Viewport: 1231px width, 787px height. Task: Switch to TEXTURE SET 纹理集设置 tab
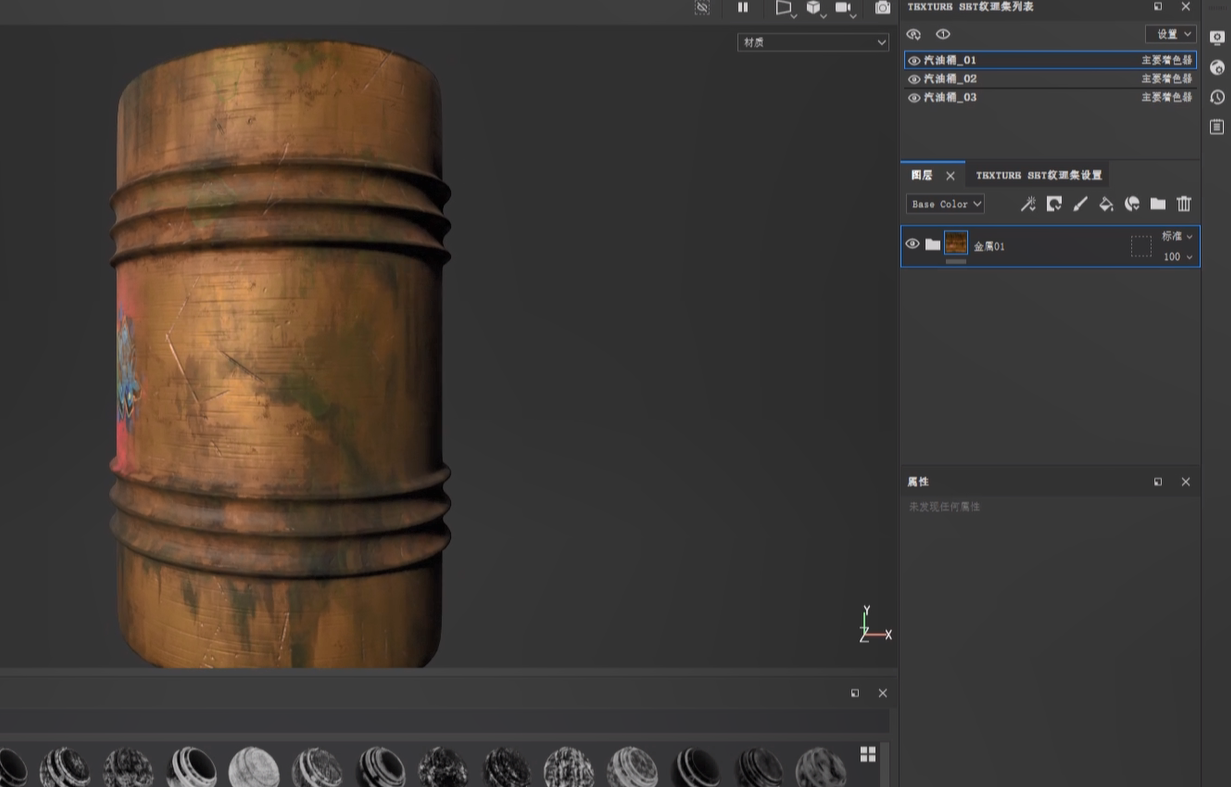pyautogui.click(x=1038, y=175)
